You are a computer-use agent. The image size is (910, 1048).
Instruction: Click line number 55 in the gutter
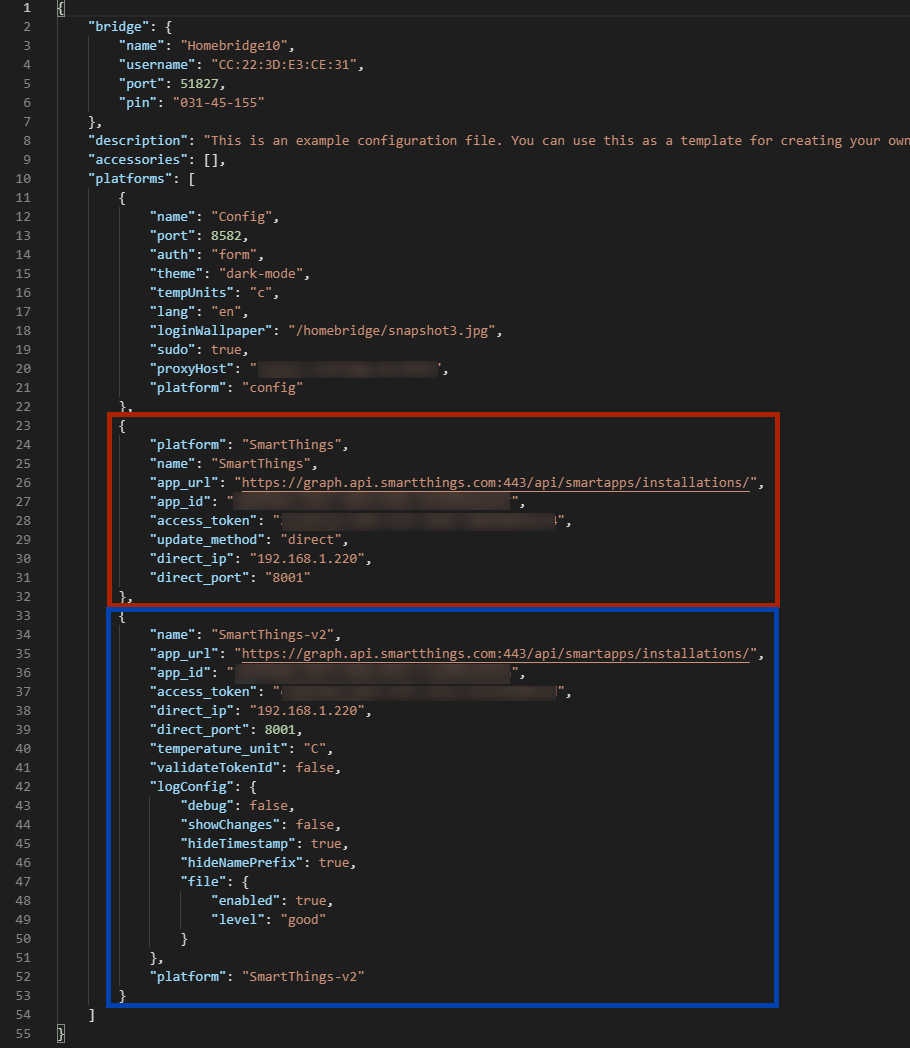(x=23, y=1033)
